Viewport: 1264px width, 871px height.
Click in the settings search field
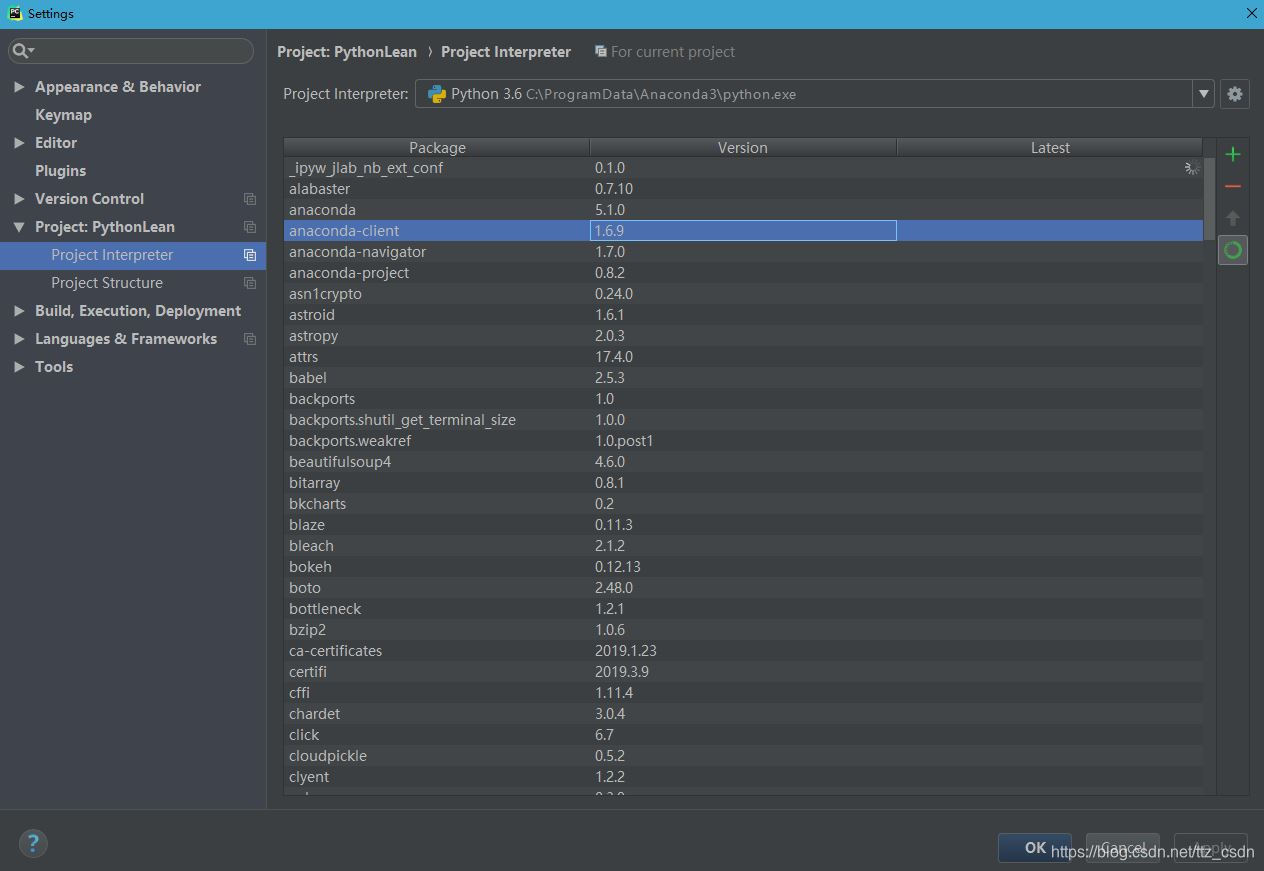(131, 51)
